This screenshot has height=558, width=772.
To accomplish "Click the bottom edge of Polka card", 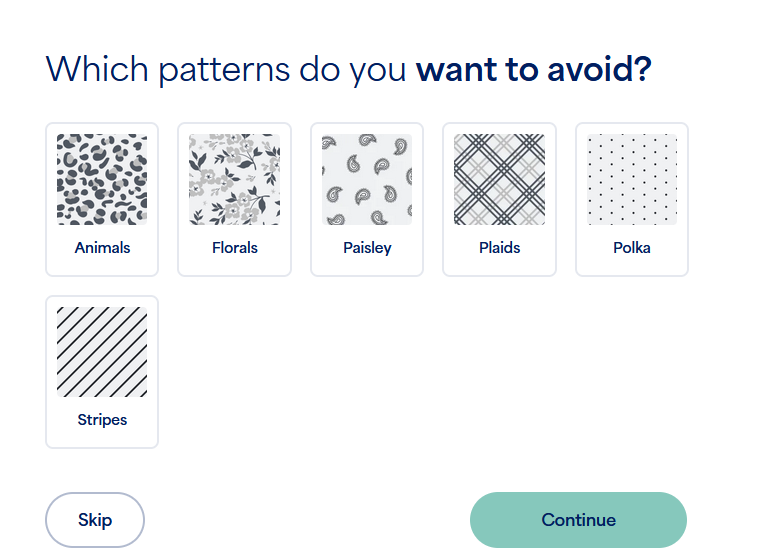I will point(632,275).
